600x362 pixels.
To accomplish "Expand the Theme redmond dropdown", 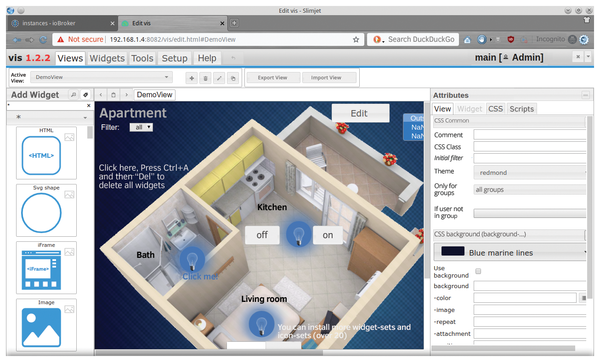I will point(530,173).
